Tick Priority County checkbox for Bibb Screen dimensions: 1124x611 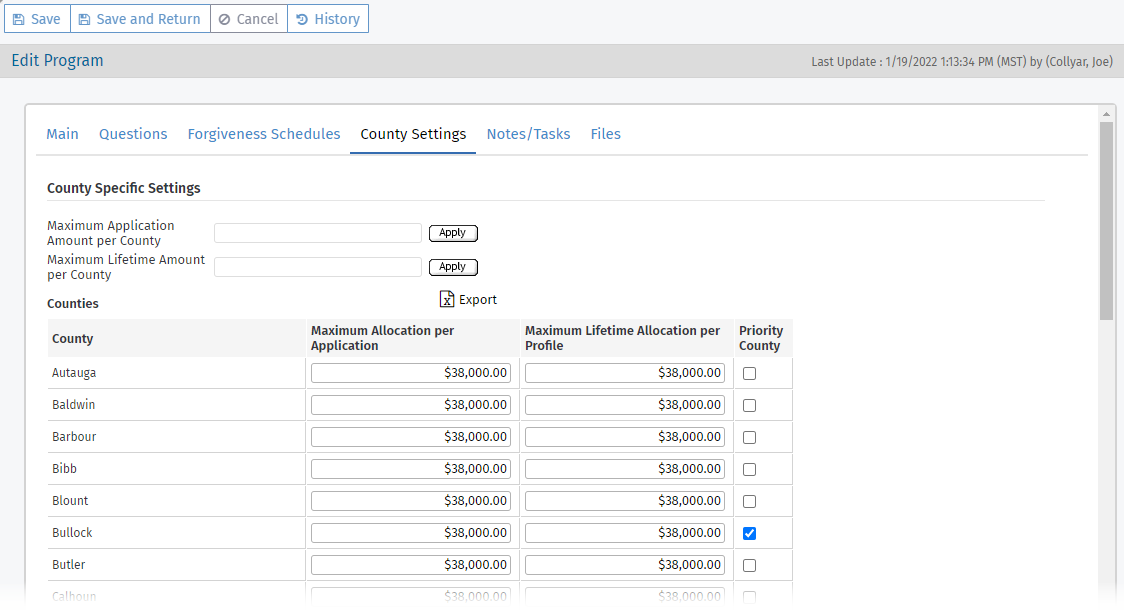click(749, 469)
